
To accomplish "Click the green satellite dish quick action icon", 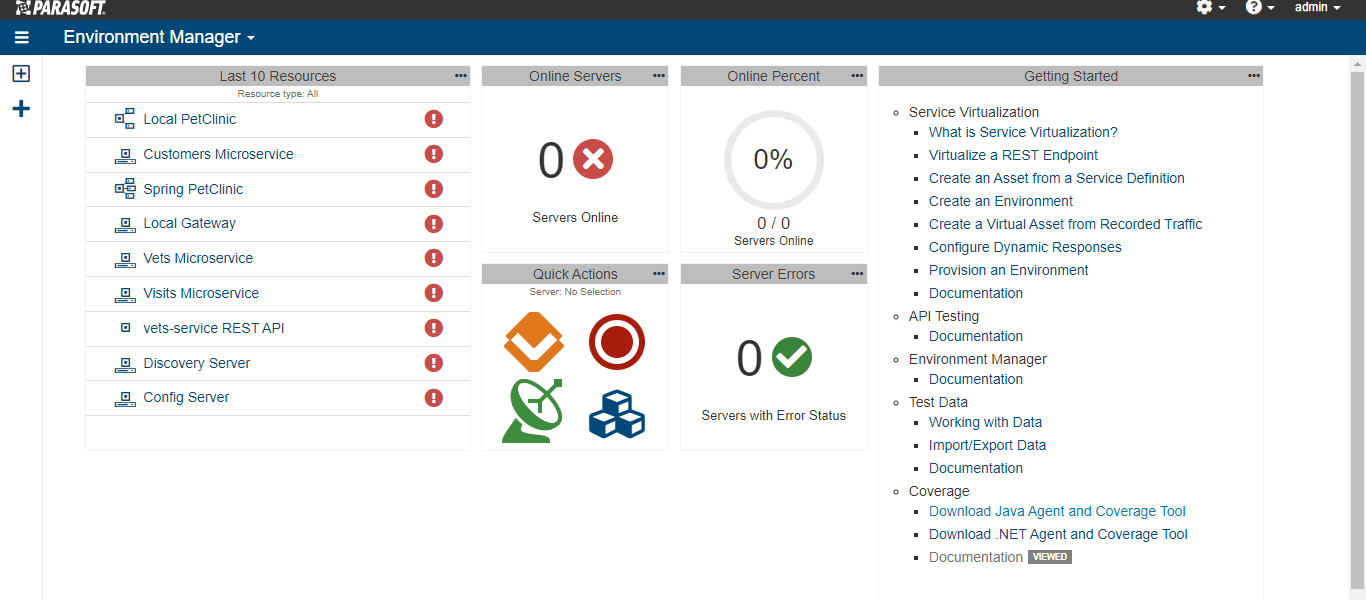I will click(532, 410).
